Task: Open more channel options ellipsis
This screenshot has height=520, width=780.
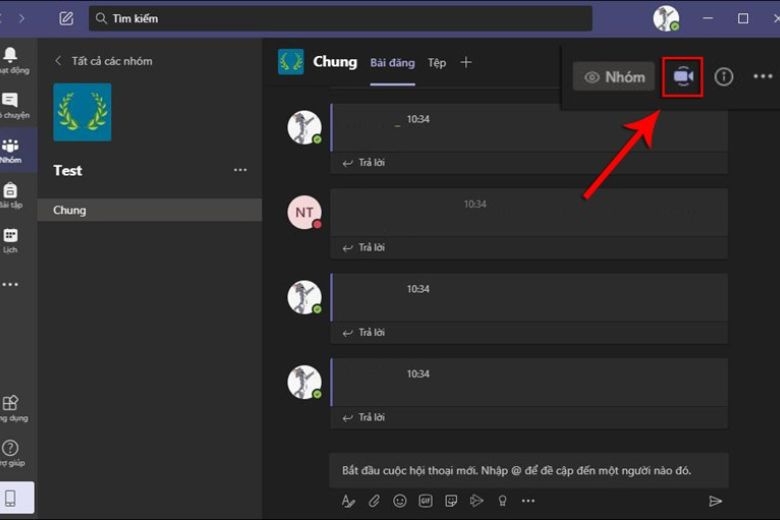Action: [763, 77]
